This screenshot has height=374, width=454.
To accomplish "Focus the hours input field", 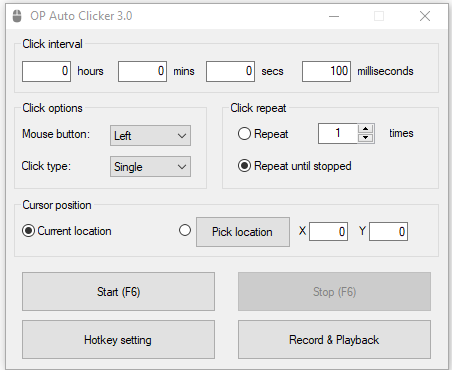I will click(x=46, y=71).
